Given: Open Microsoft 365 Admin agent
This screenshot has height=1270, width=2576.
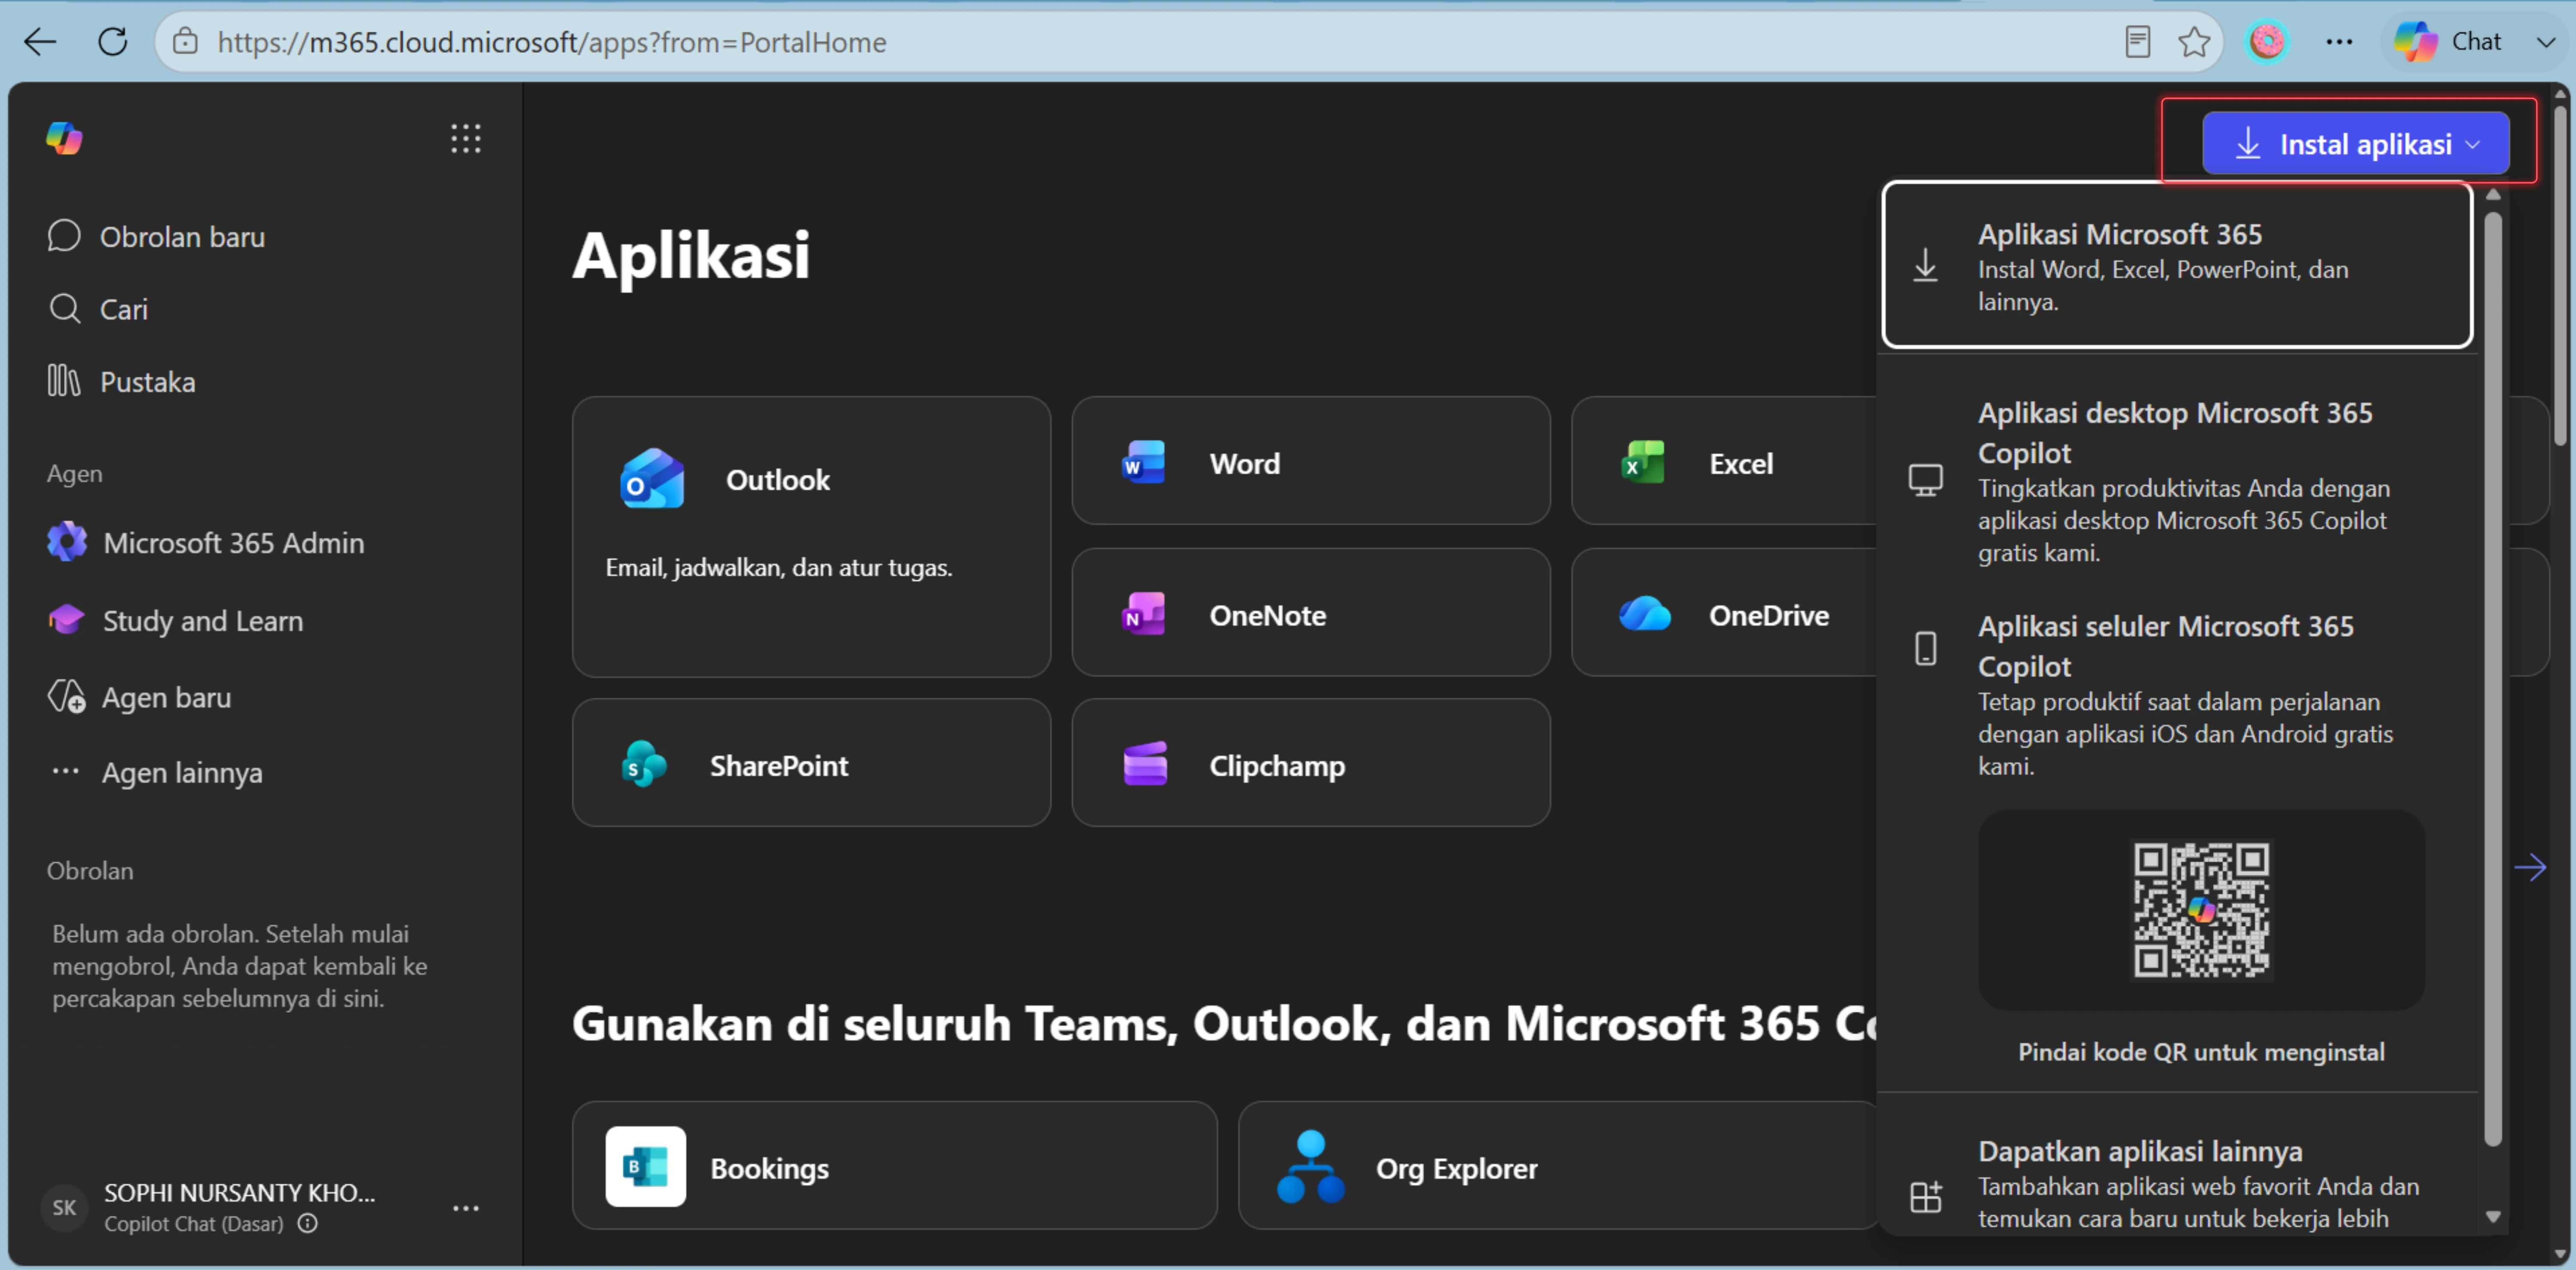Looking at the screenshot, I should pos(206,542).
